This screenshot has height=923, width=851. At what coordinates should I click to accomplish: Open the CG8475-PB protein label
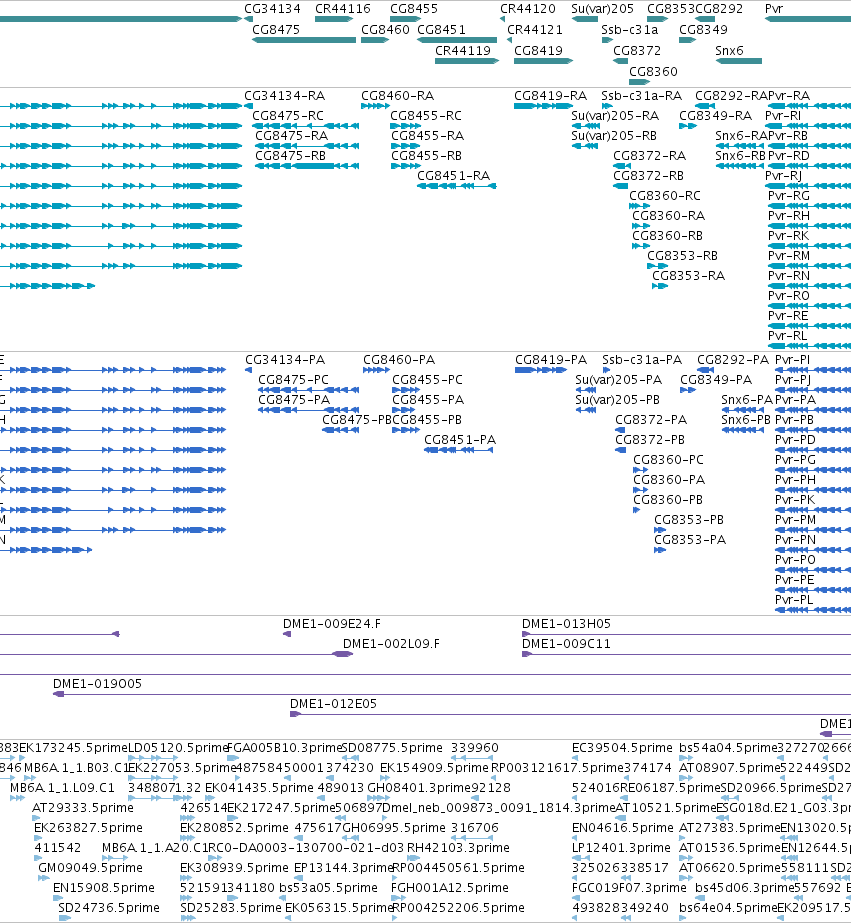click(357, 420)
